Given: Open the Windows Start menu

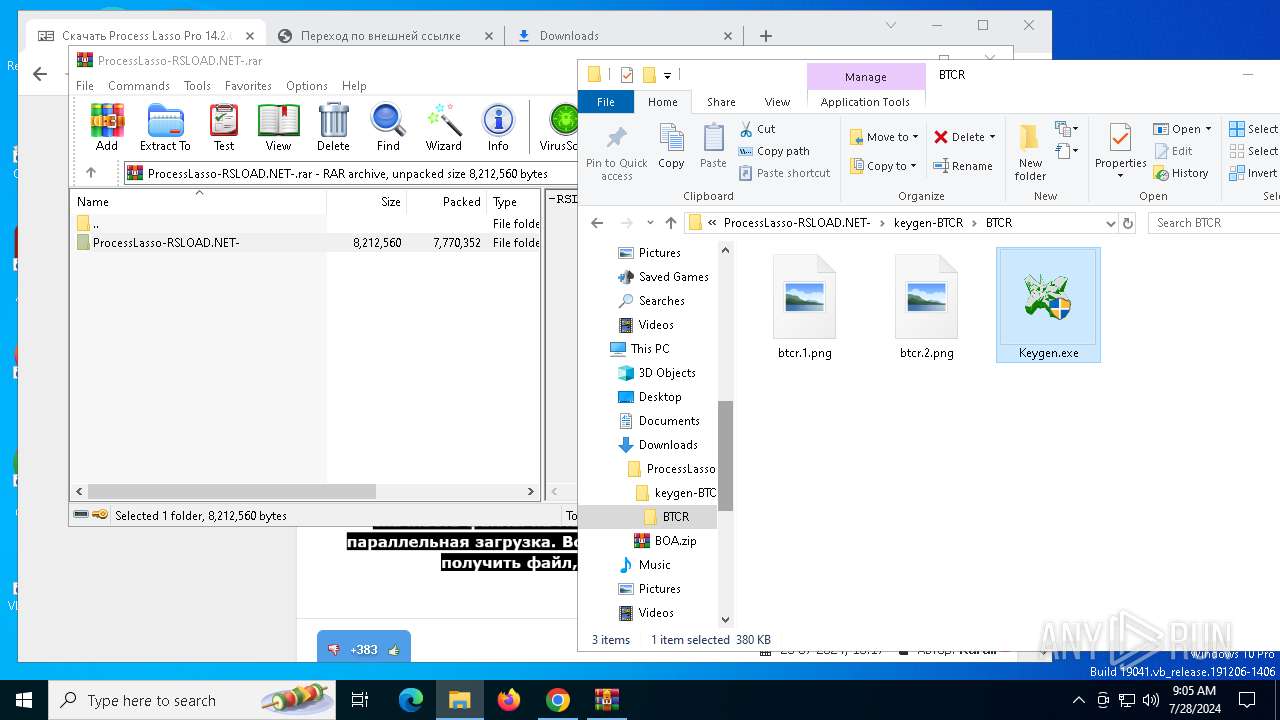Looking at the screenshot, I should coord(24,700).
